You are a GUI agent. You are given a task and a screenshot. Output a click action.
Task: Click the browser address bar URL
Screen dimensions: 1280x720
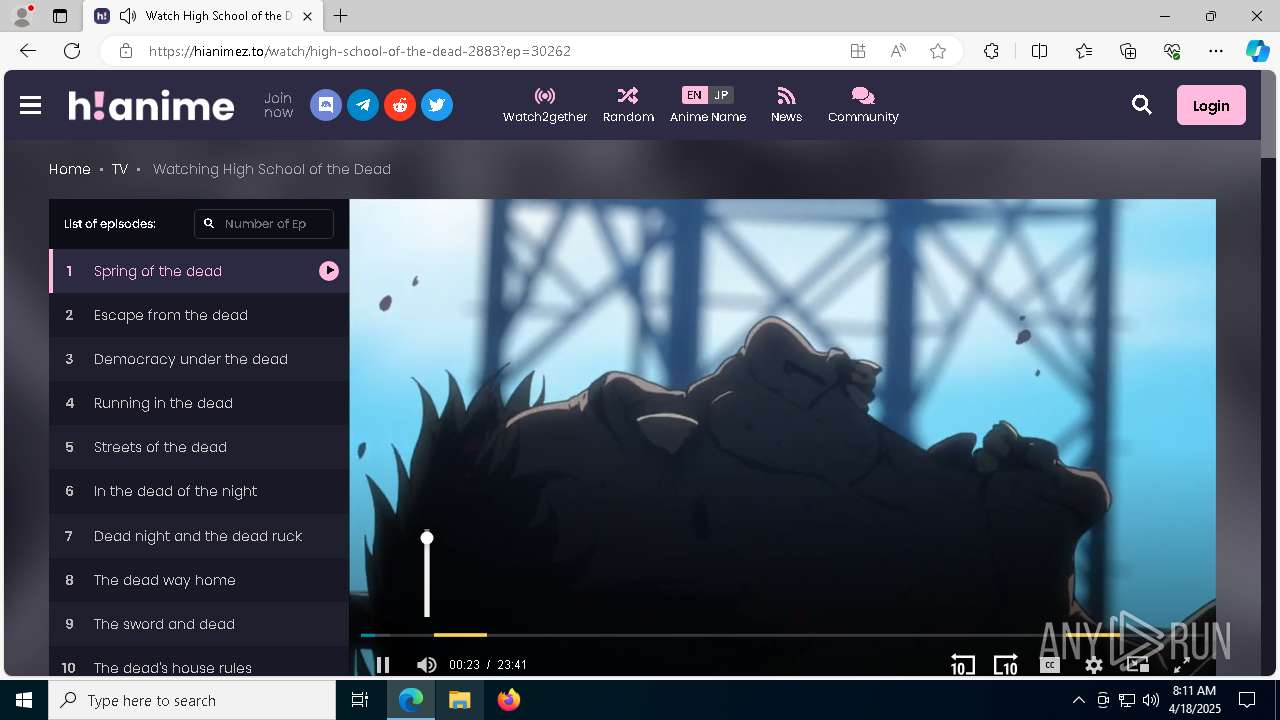pos(360,51)
